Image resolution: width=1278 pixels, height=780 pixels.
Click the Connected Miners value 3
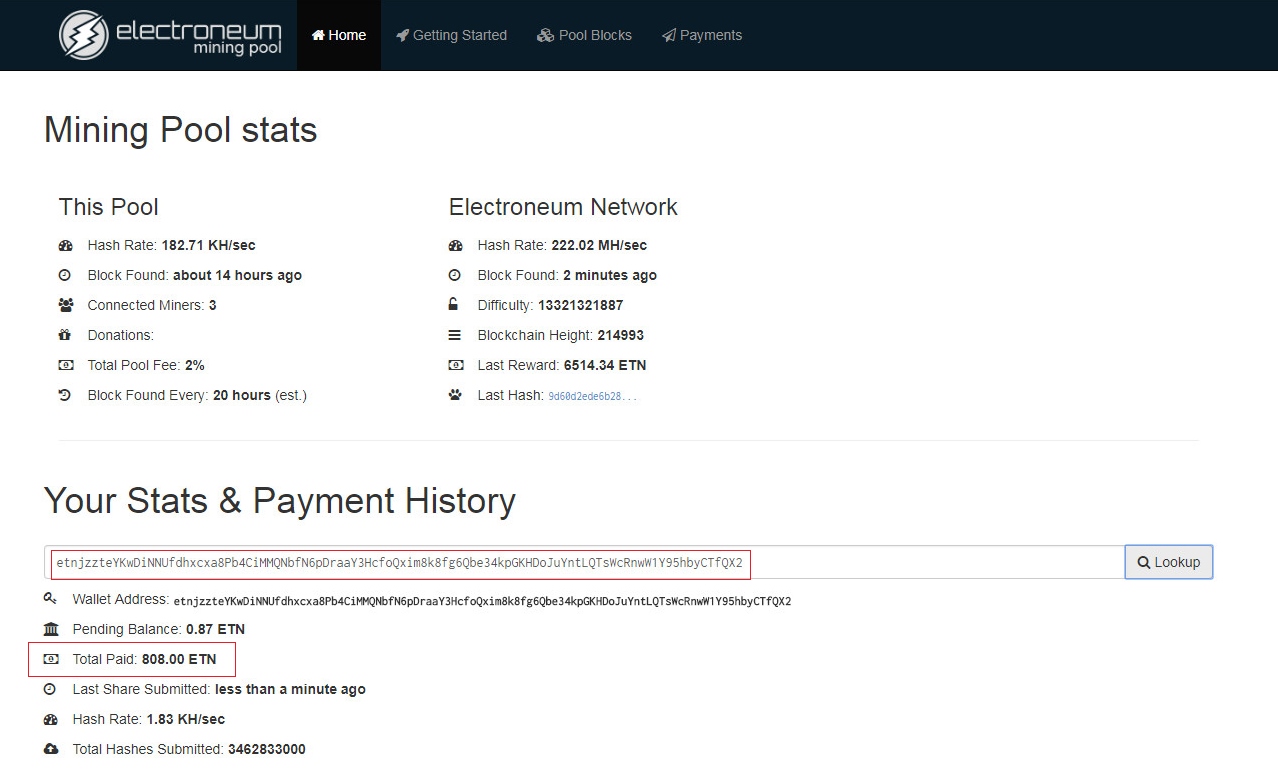click(x=213, y=305)
